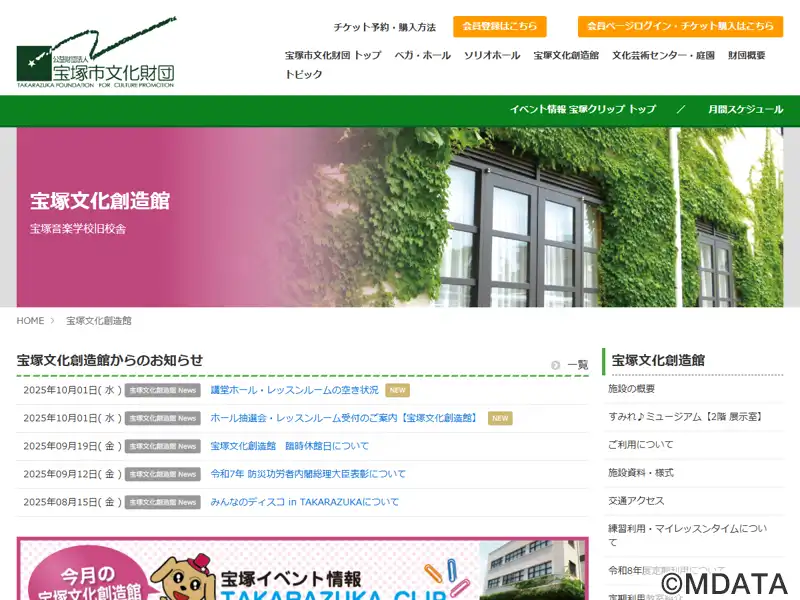Click NEW badge on ホール抽選会 news row
The image size is (800, 600).
pos(500,418)
